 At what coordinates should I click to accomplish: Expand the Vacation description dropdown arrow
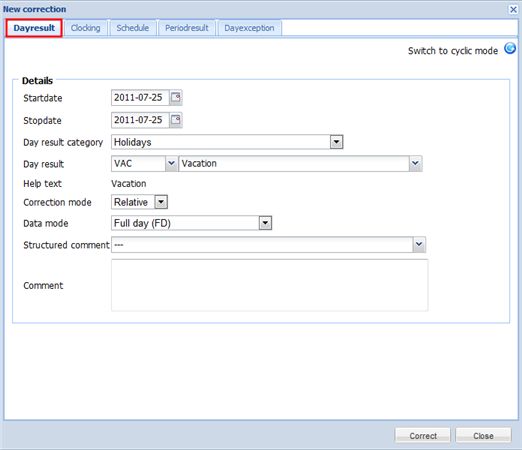tap(415, 163)
